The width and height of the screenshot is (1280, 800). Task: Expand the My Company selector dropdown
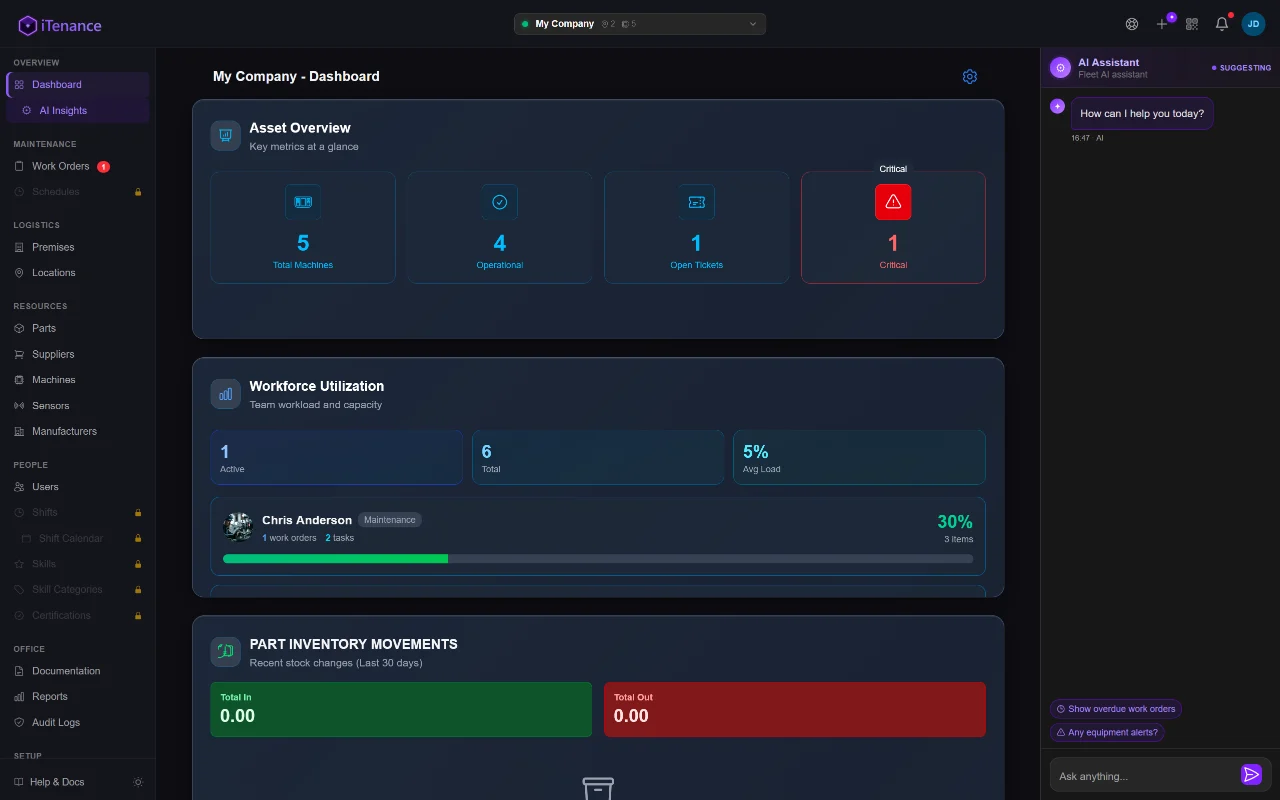click(x=640, y=24)
